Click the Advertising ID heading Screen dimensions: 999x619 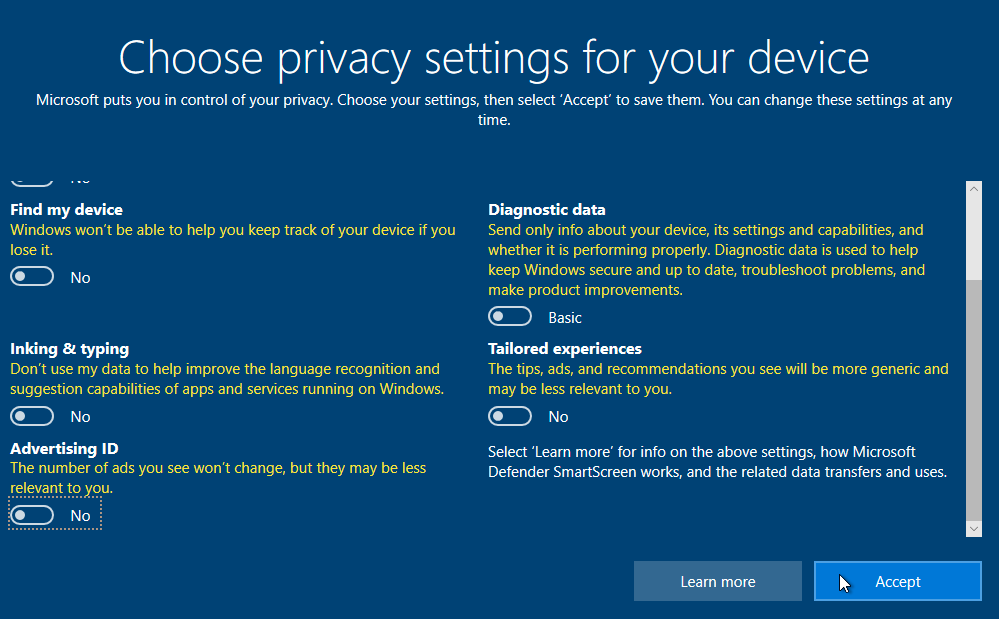pos(64,449)
